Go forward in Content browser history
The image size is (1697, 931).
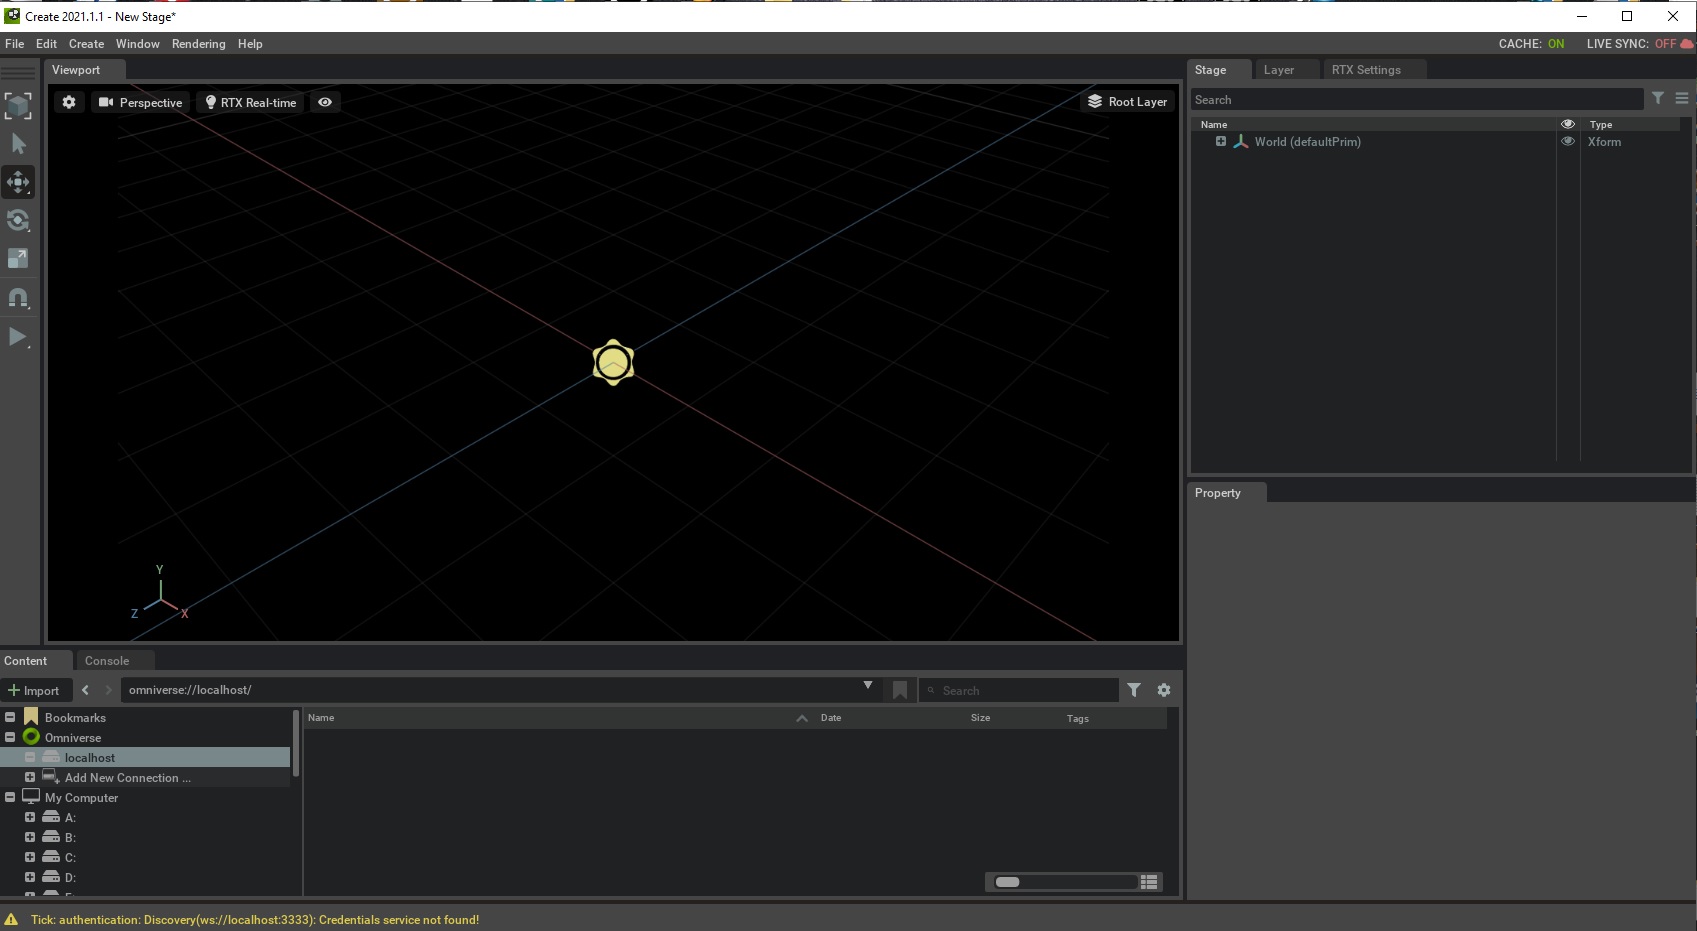(109, 690)
